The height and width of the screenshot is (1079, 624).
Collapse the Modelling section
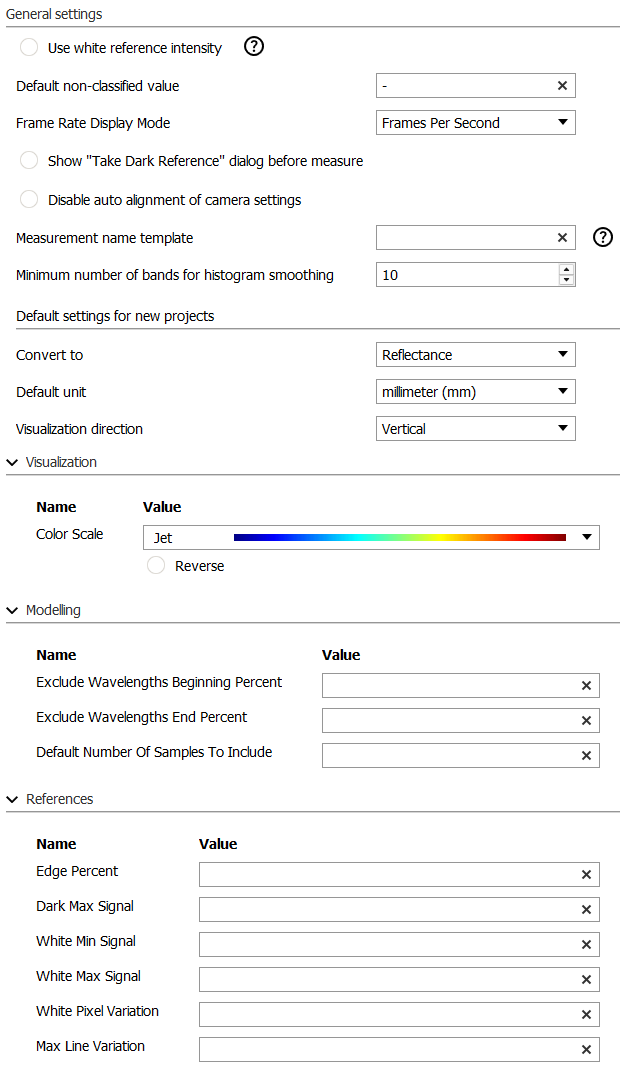[x=12, y=610]
